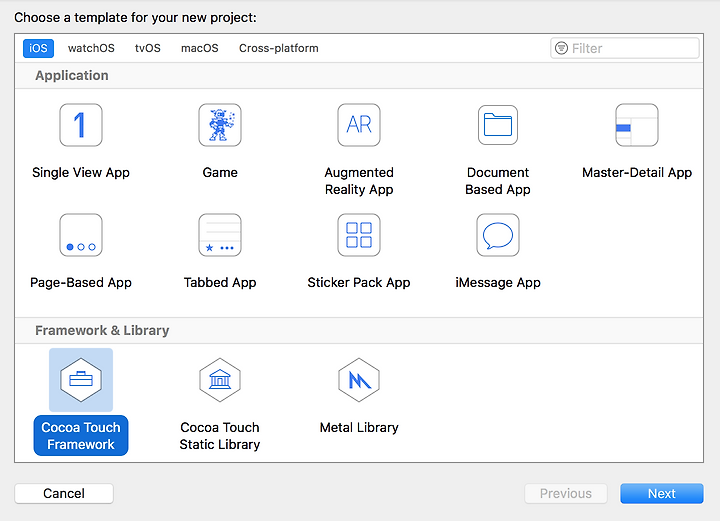This screenshot has height=521, width=720.
Task: Switch to the Cross-platform tab
Action: [278, 48]
